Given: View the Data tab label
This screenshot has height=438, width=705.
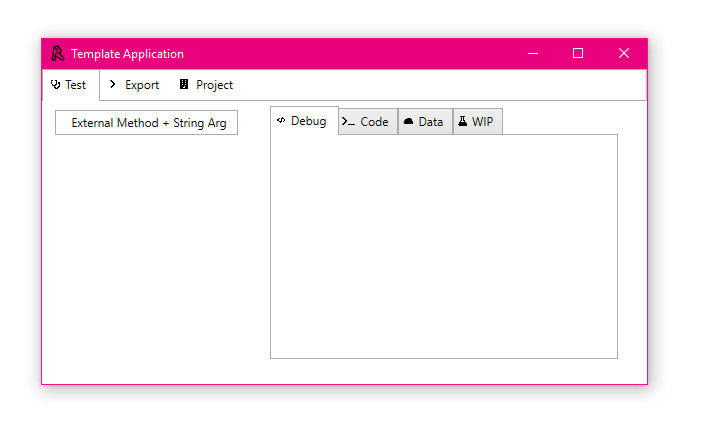Looking at the screenshot, I should [431, 122].
